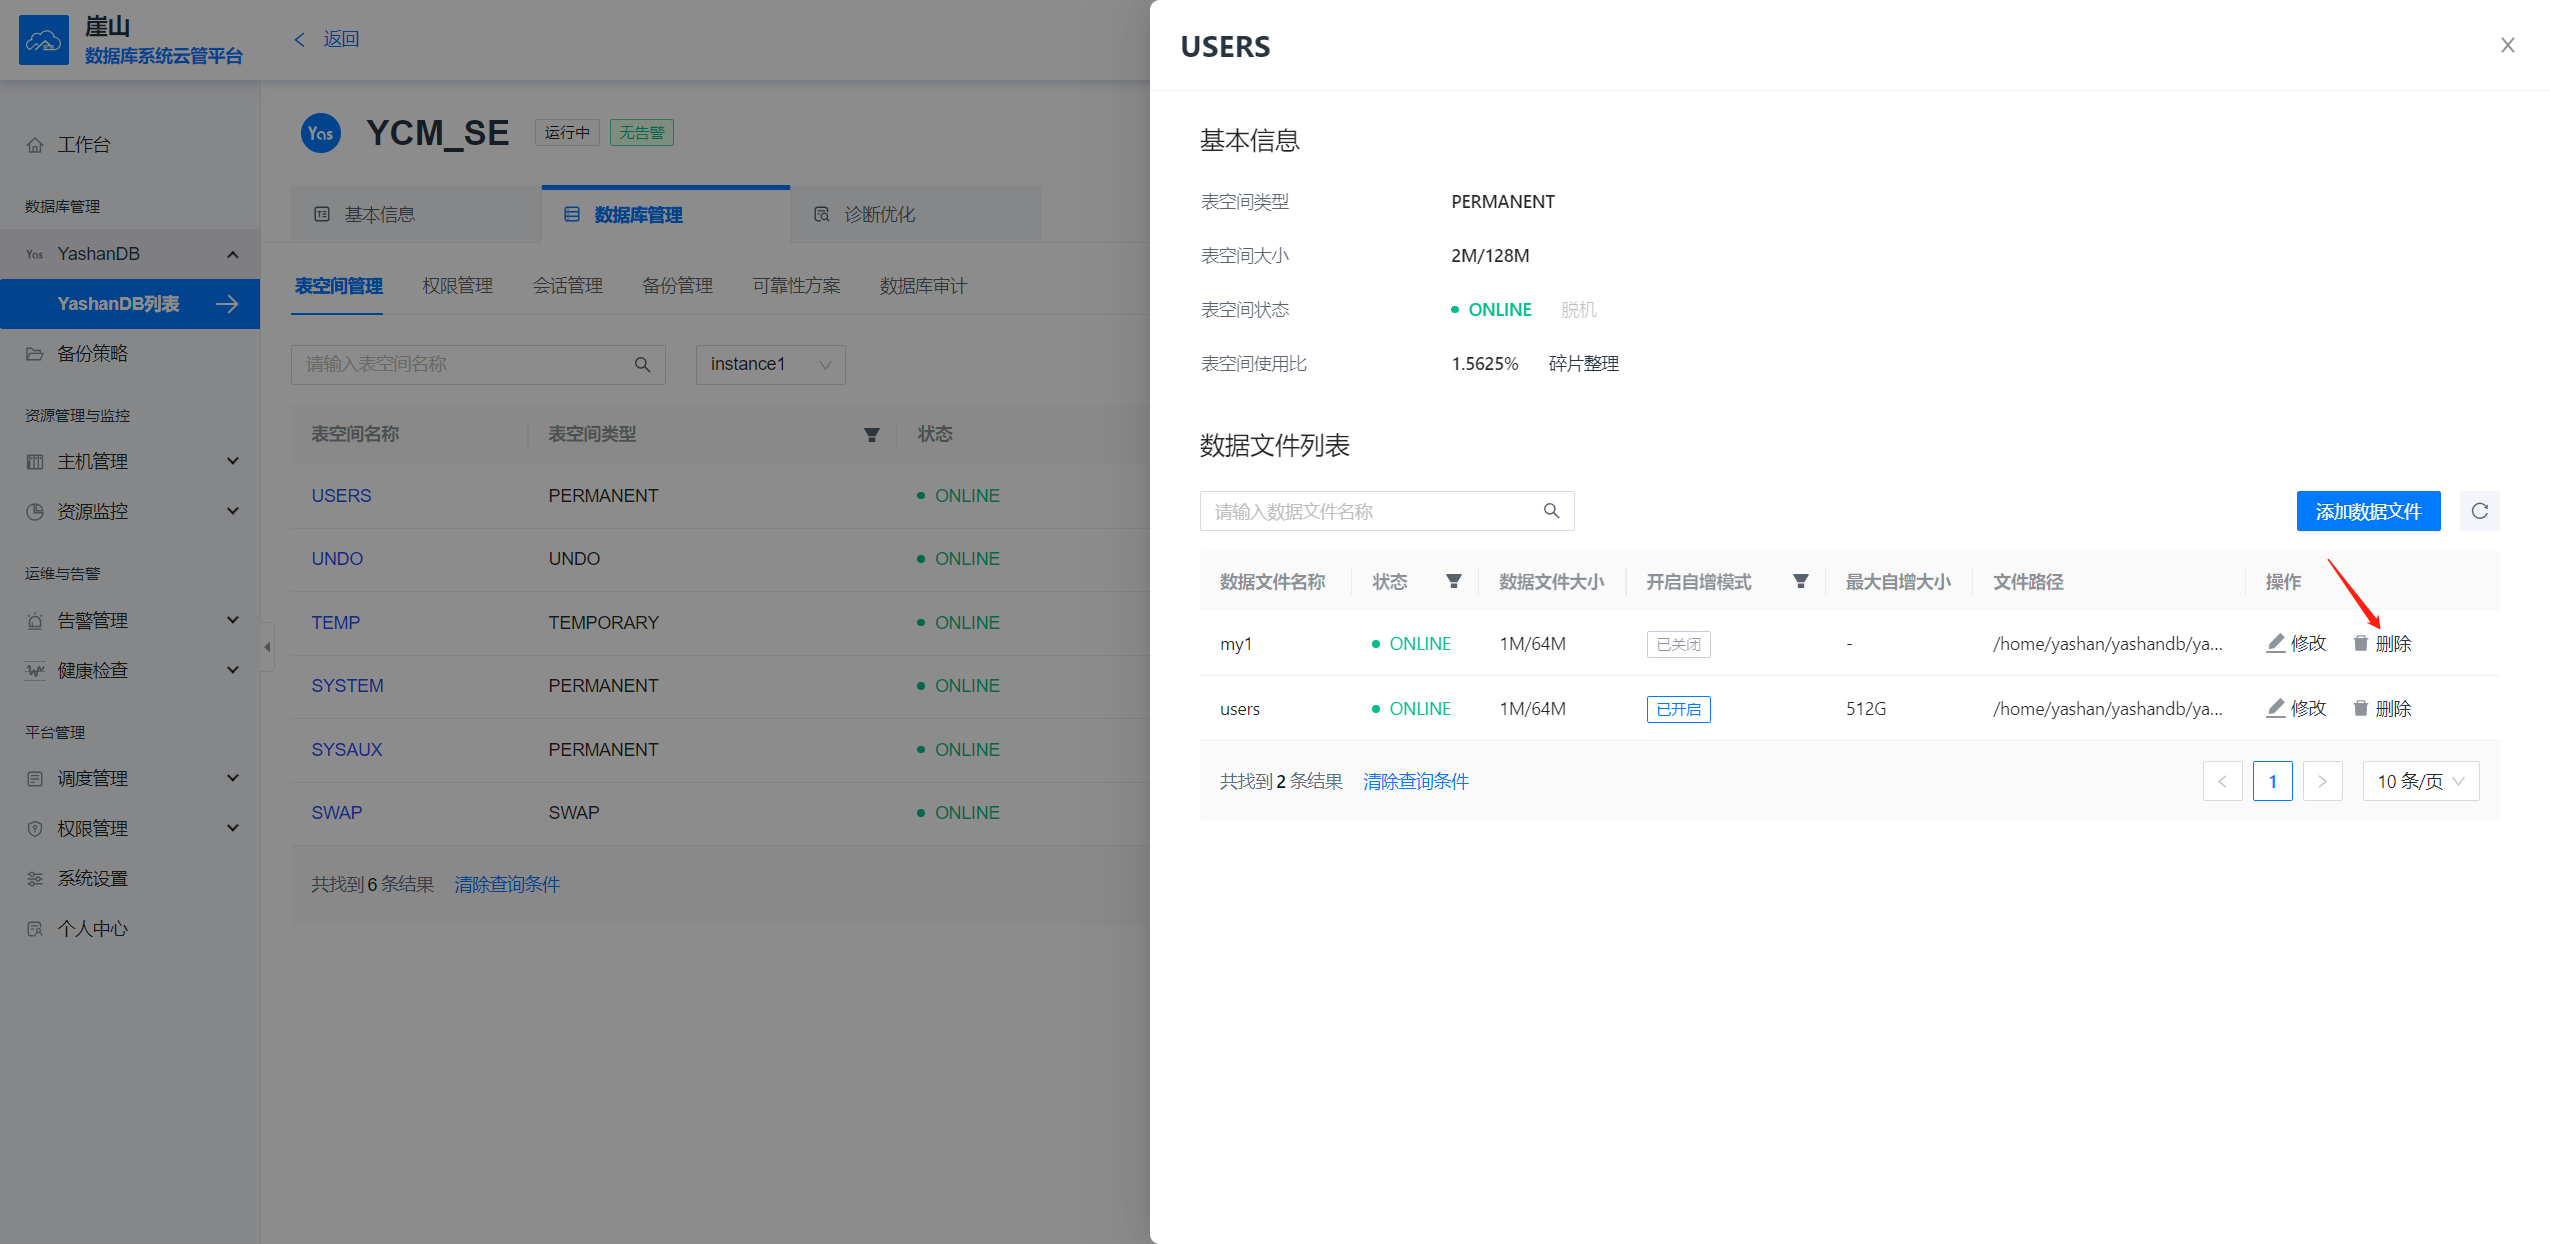Click the 已开启 auto-extend tag for users
Image resolution: width=2550 pixels, height=1244 pixels.
coord(1677,709)
